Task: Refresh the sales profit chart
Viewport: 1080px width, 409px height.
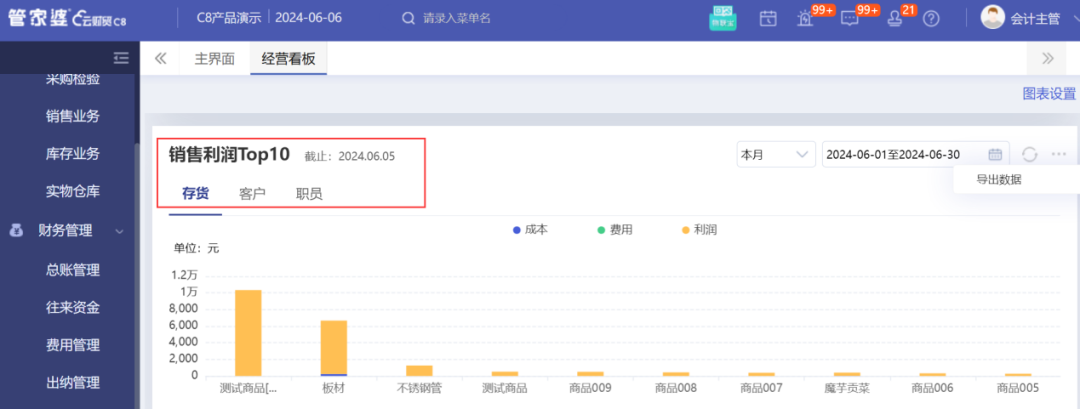Action: pyautogui.click(x=1030, y=154)
